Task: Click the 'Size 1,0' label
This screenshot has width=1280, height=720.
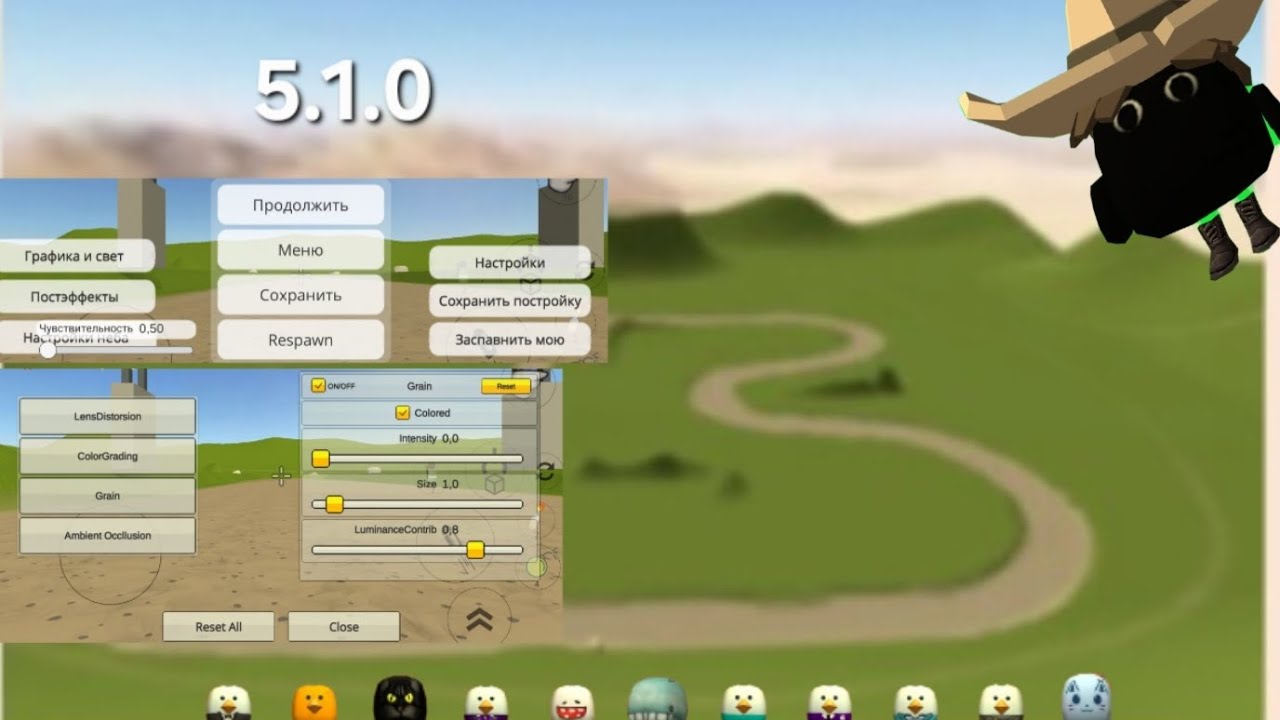Action: 438,484
